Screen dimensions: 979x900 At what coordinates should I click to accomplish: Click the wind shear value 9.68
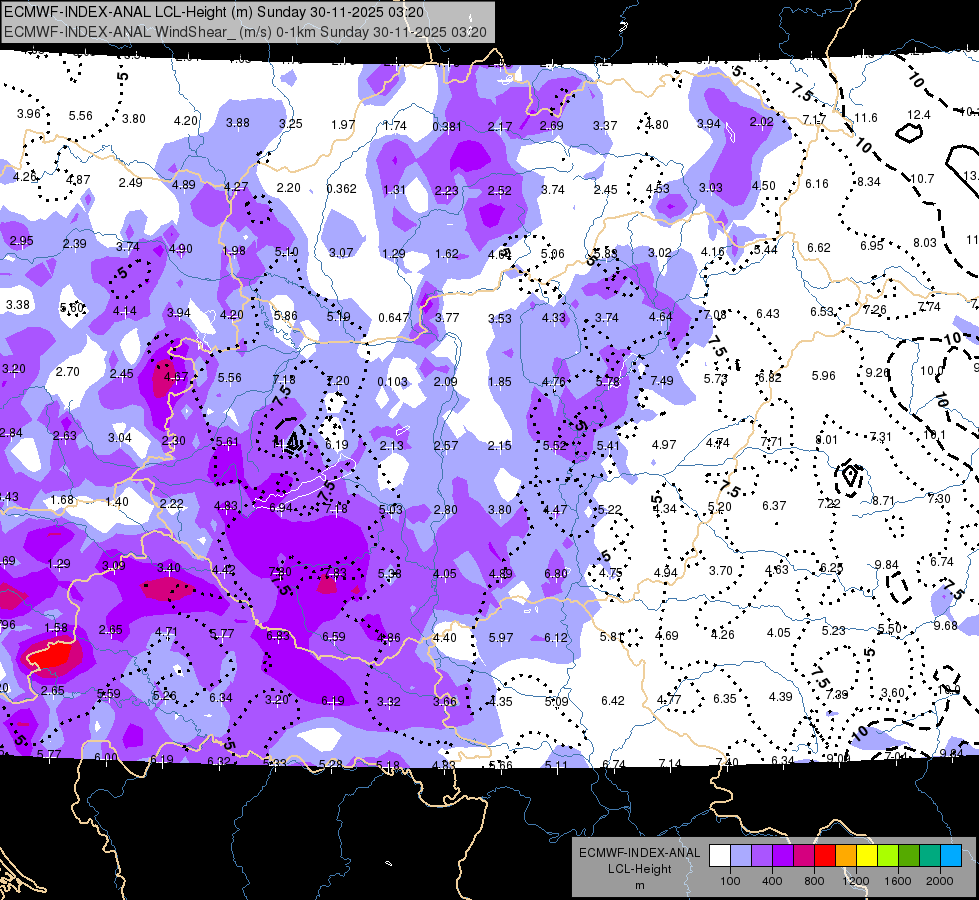[945, 626]
